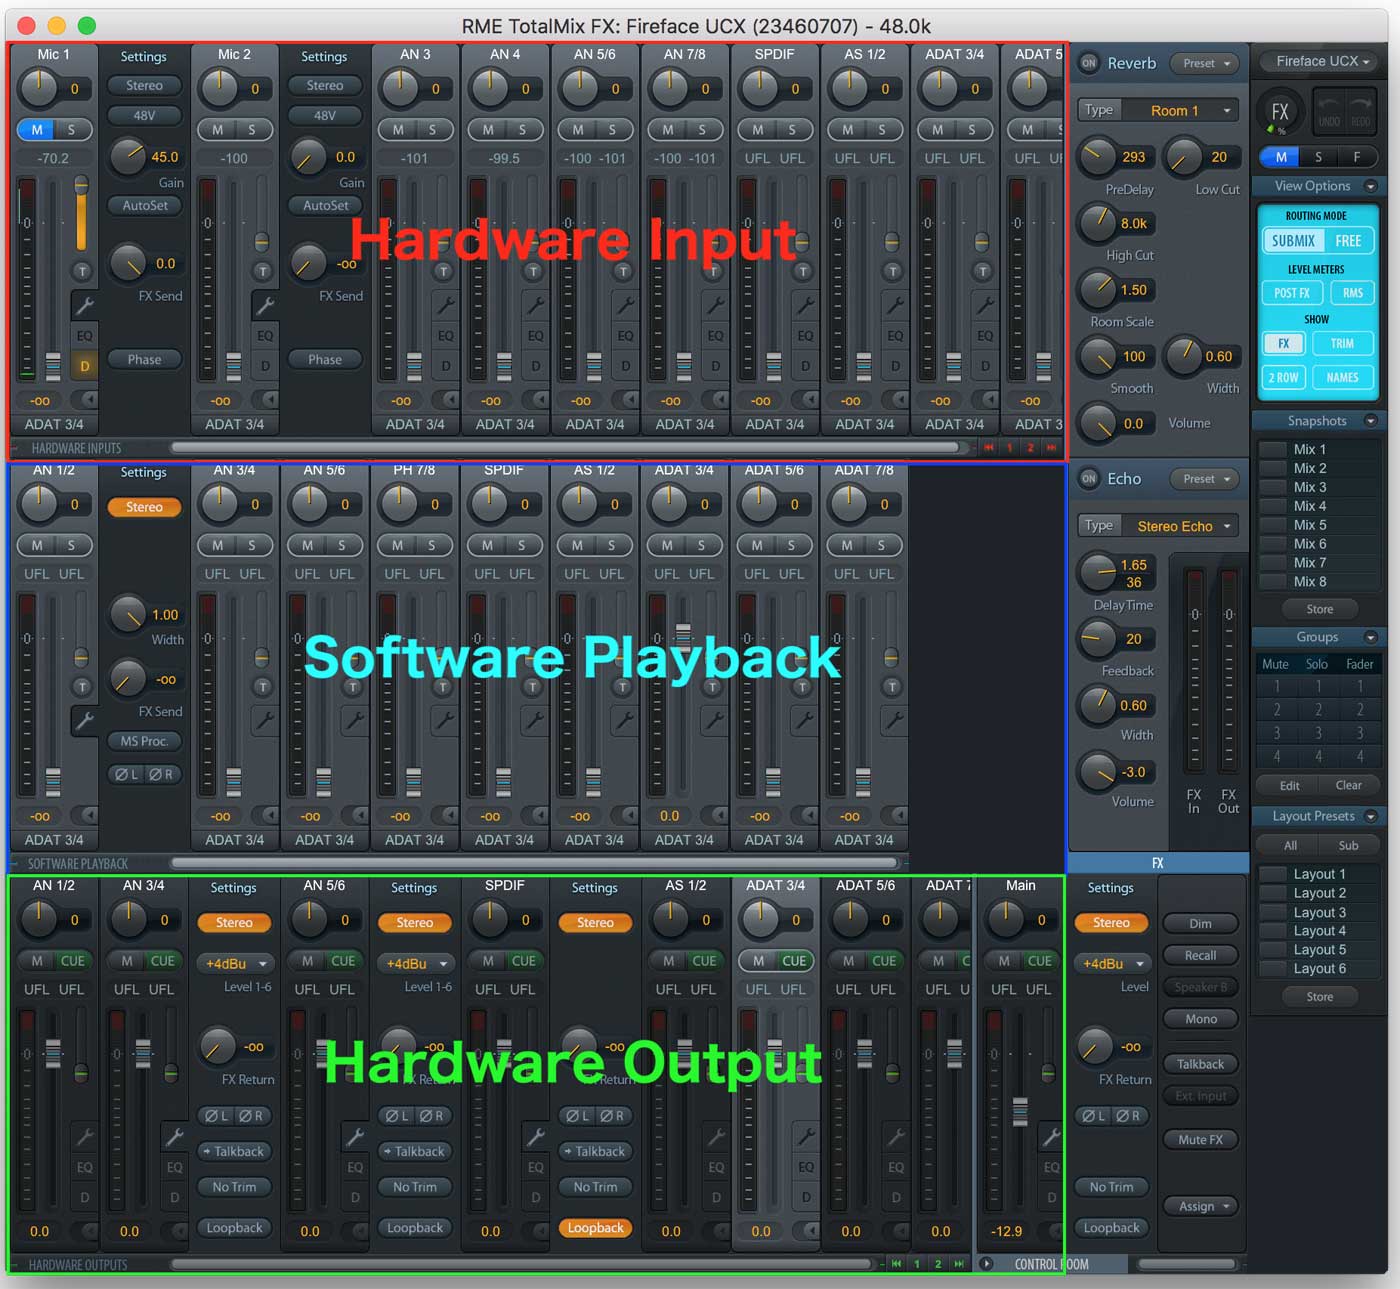The image size is (1400, 1289).
Task: Click the AN 3 input wrench icon
Action: [x=445, y=305]
